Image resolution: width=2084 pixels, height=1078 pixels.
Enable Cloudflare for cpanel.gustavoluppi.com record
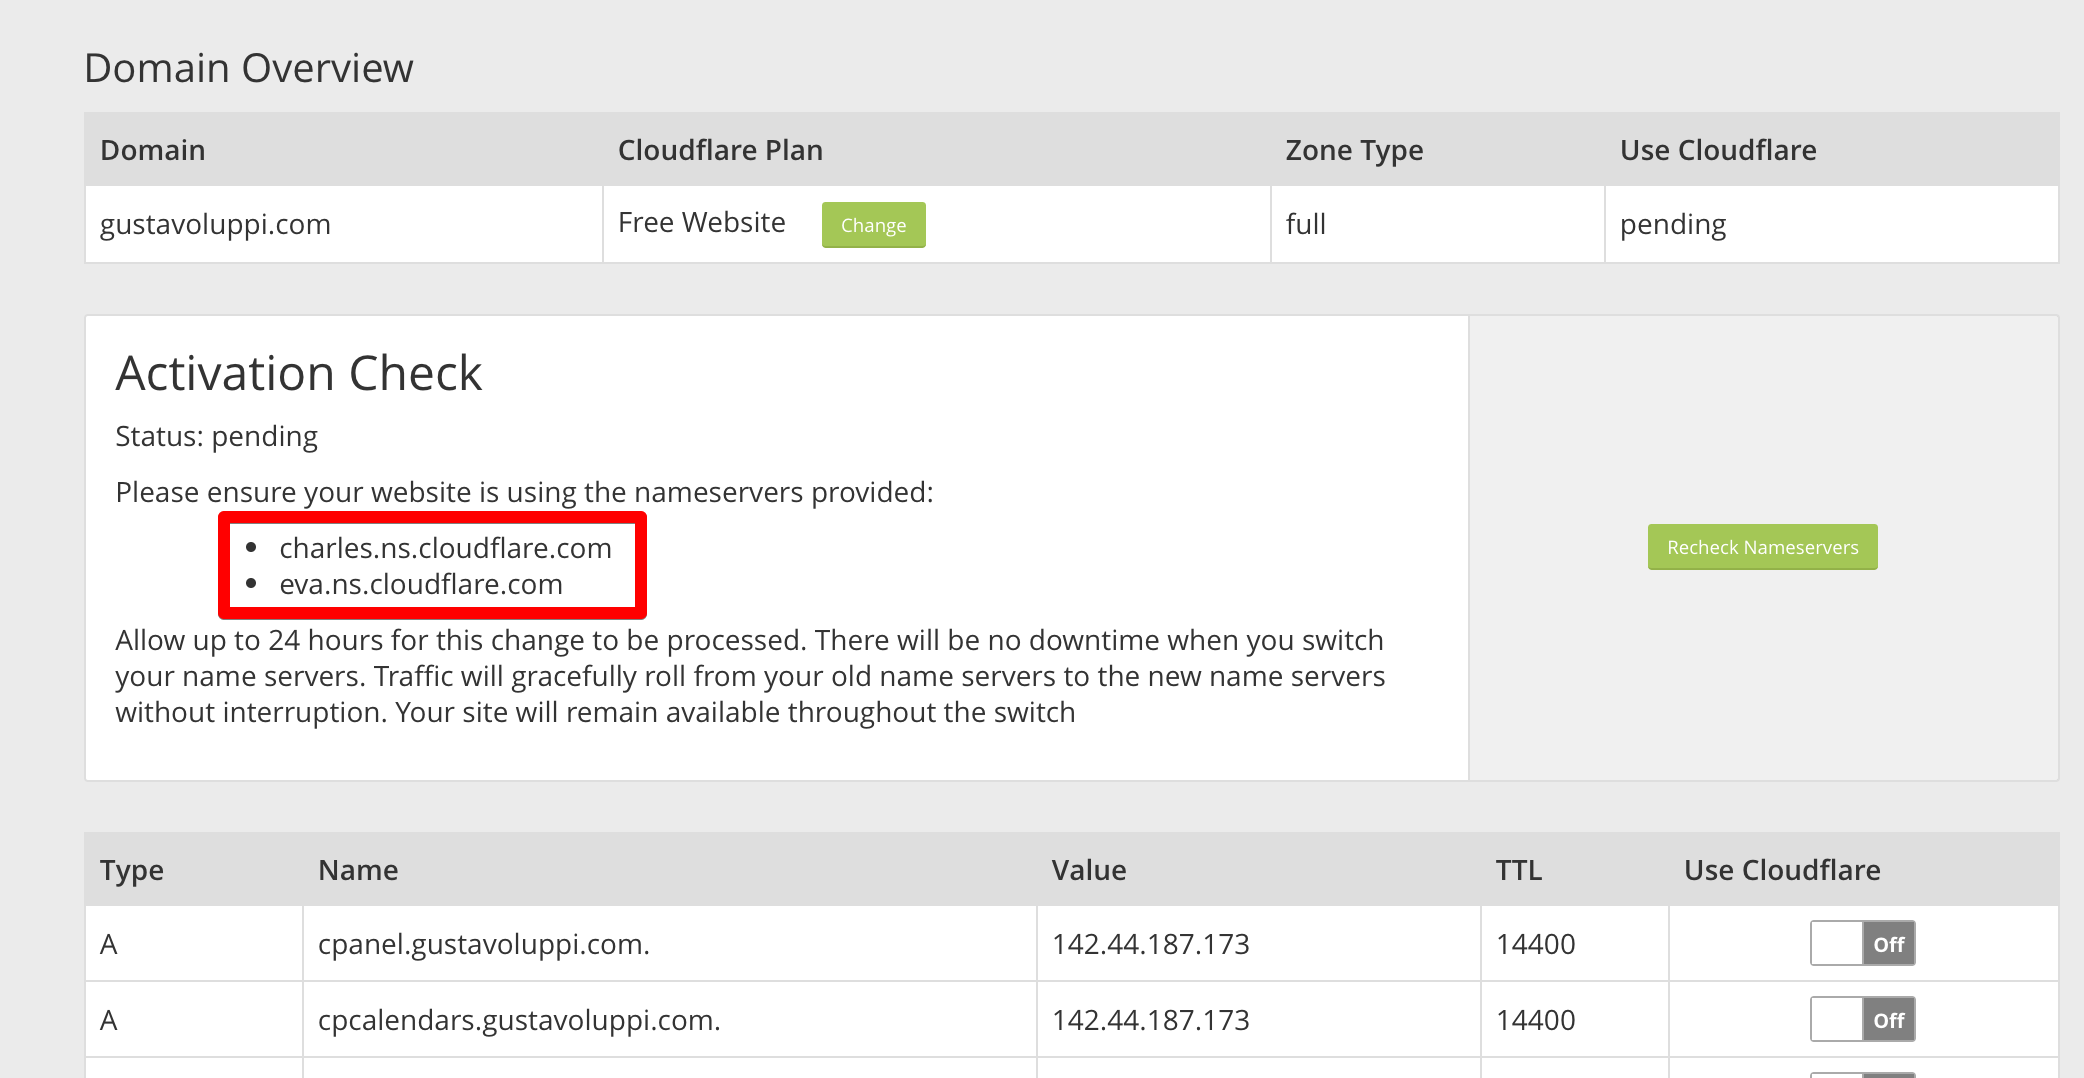tap(1861, 943)
